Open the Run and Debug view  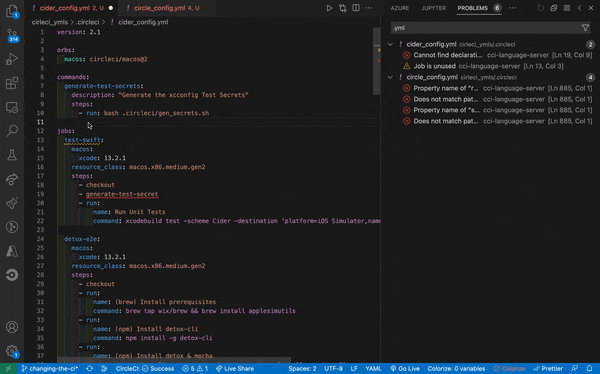point(12,59)
